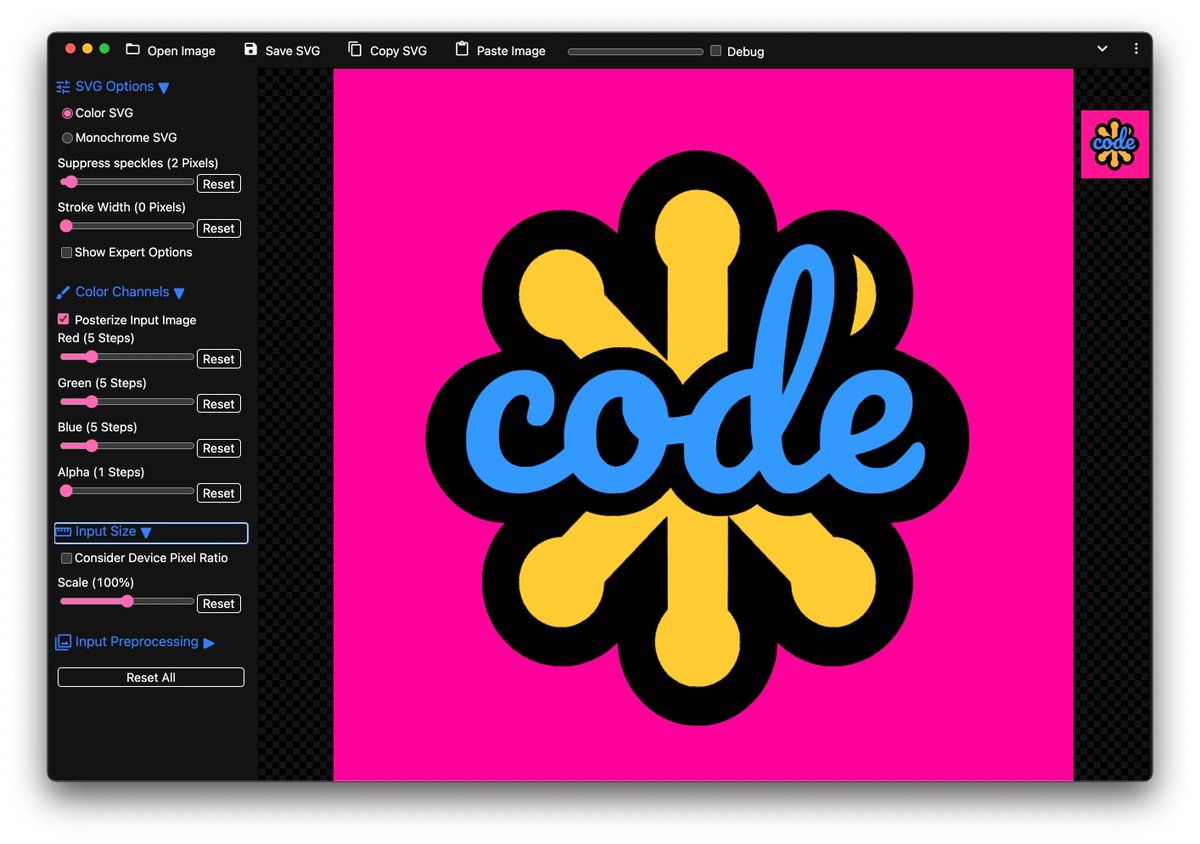Open the vertical three-dot menu
This screenshot has height=844, width=1200.
[x=1136, y=49]
